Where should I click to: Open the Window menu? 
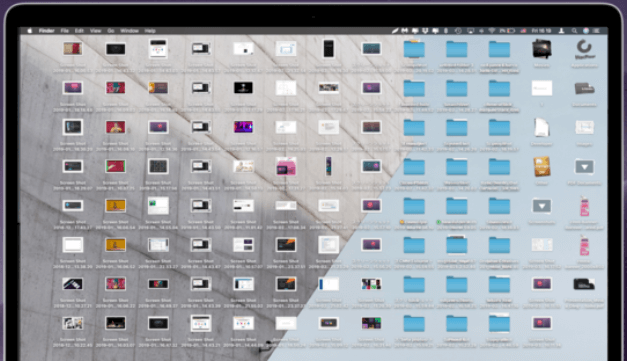[x=129, y=31]
